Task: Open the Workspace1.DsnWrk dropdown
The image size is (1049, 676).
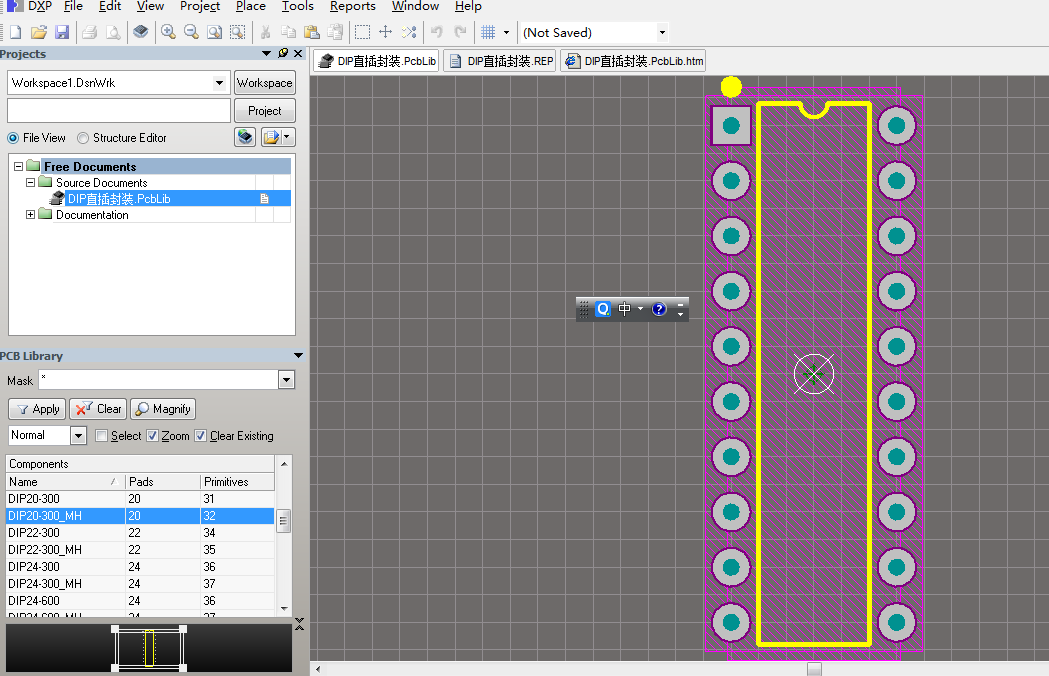Action: point(219,83)
